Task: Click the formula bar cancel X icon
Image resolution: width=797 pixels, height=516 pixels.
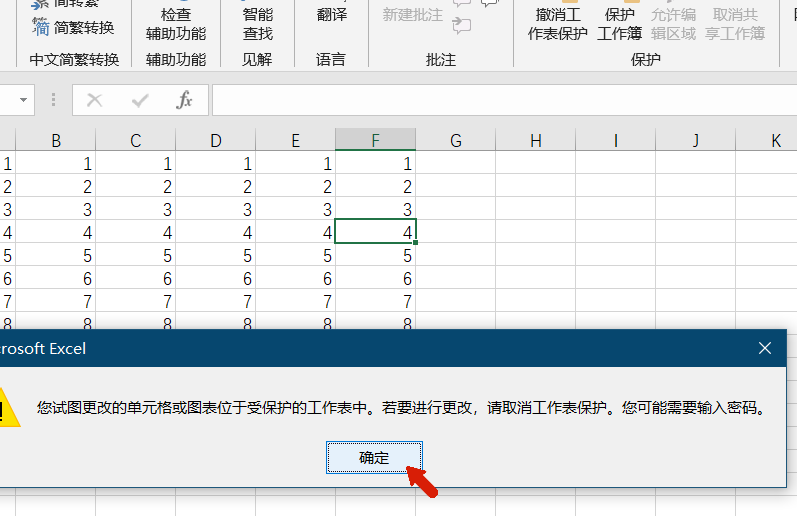Action: point(95,100)
